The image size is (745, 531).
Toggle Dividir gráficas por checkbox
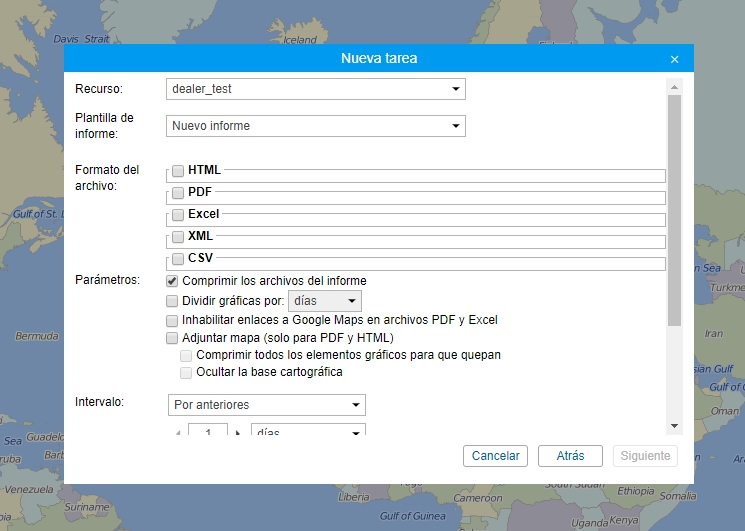[x=173, y=301]
